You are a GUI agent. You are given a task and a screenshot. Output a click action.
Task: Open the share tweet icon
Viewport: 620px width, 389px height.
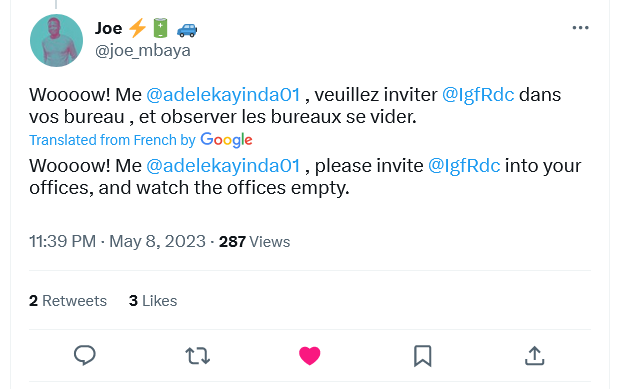click(535, 355)
